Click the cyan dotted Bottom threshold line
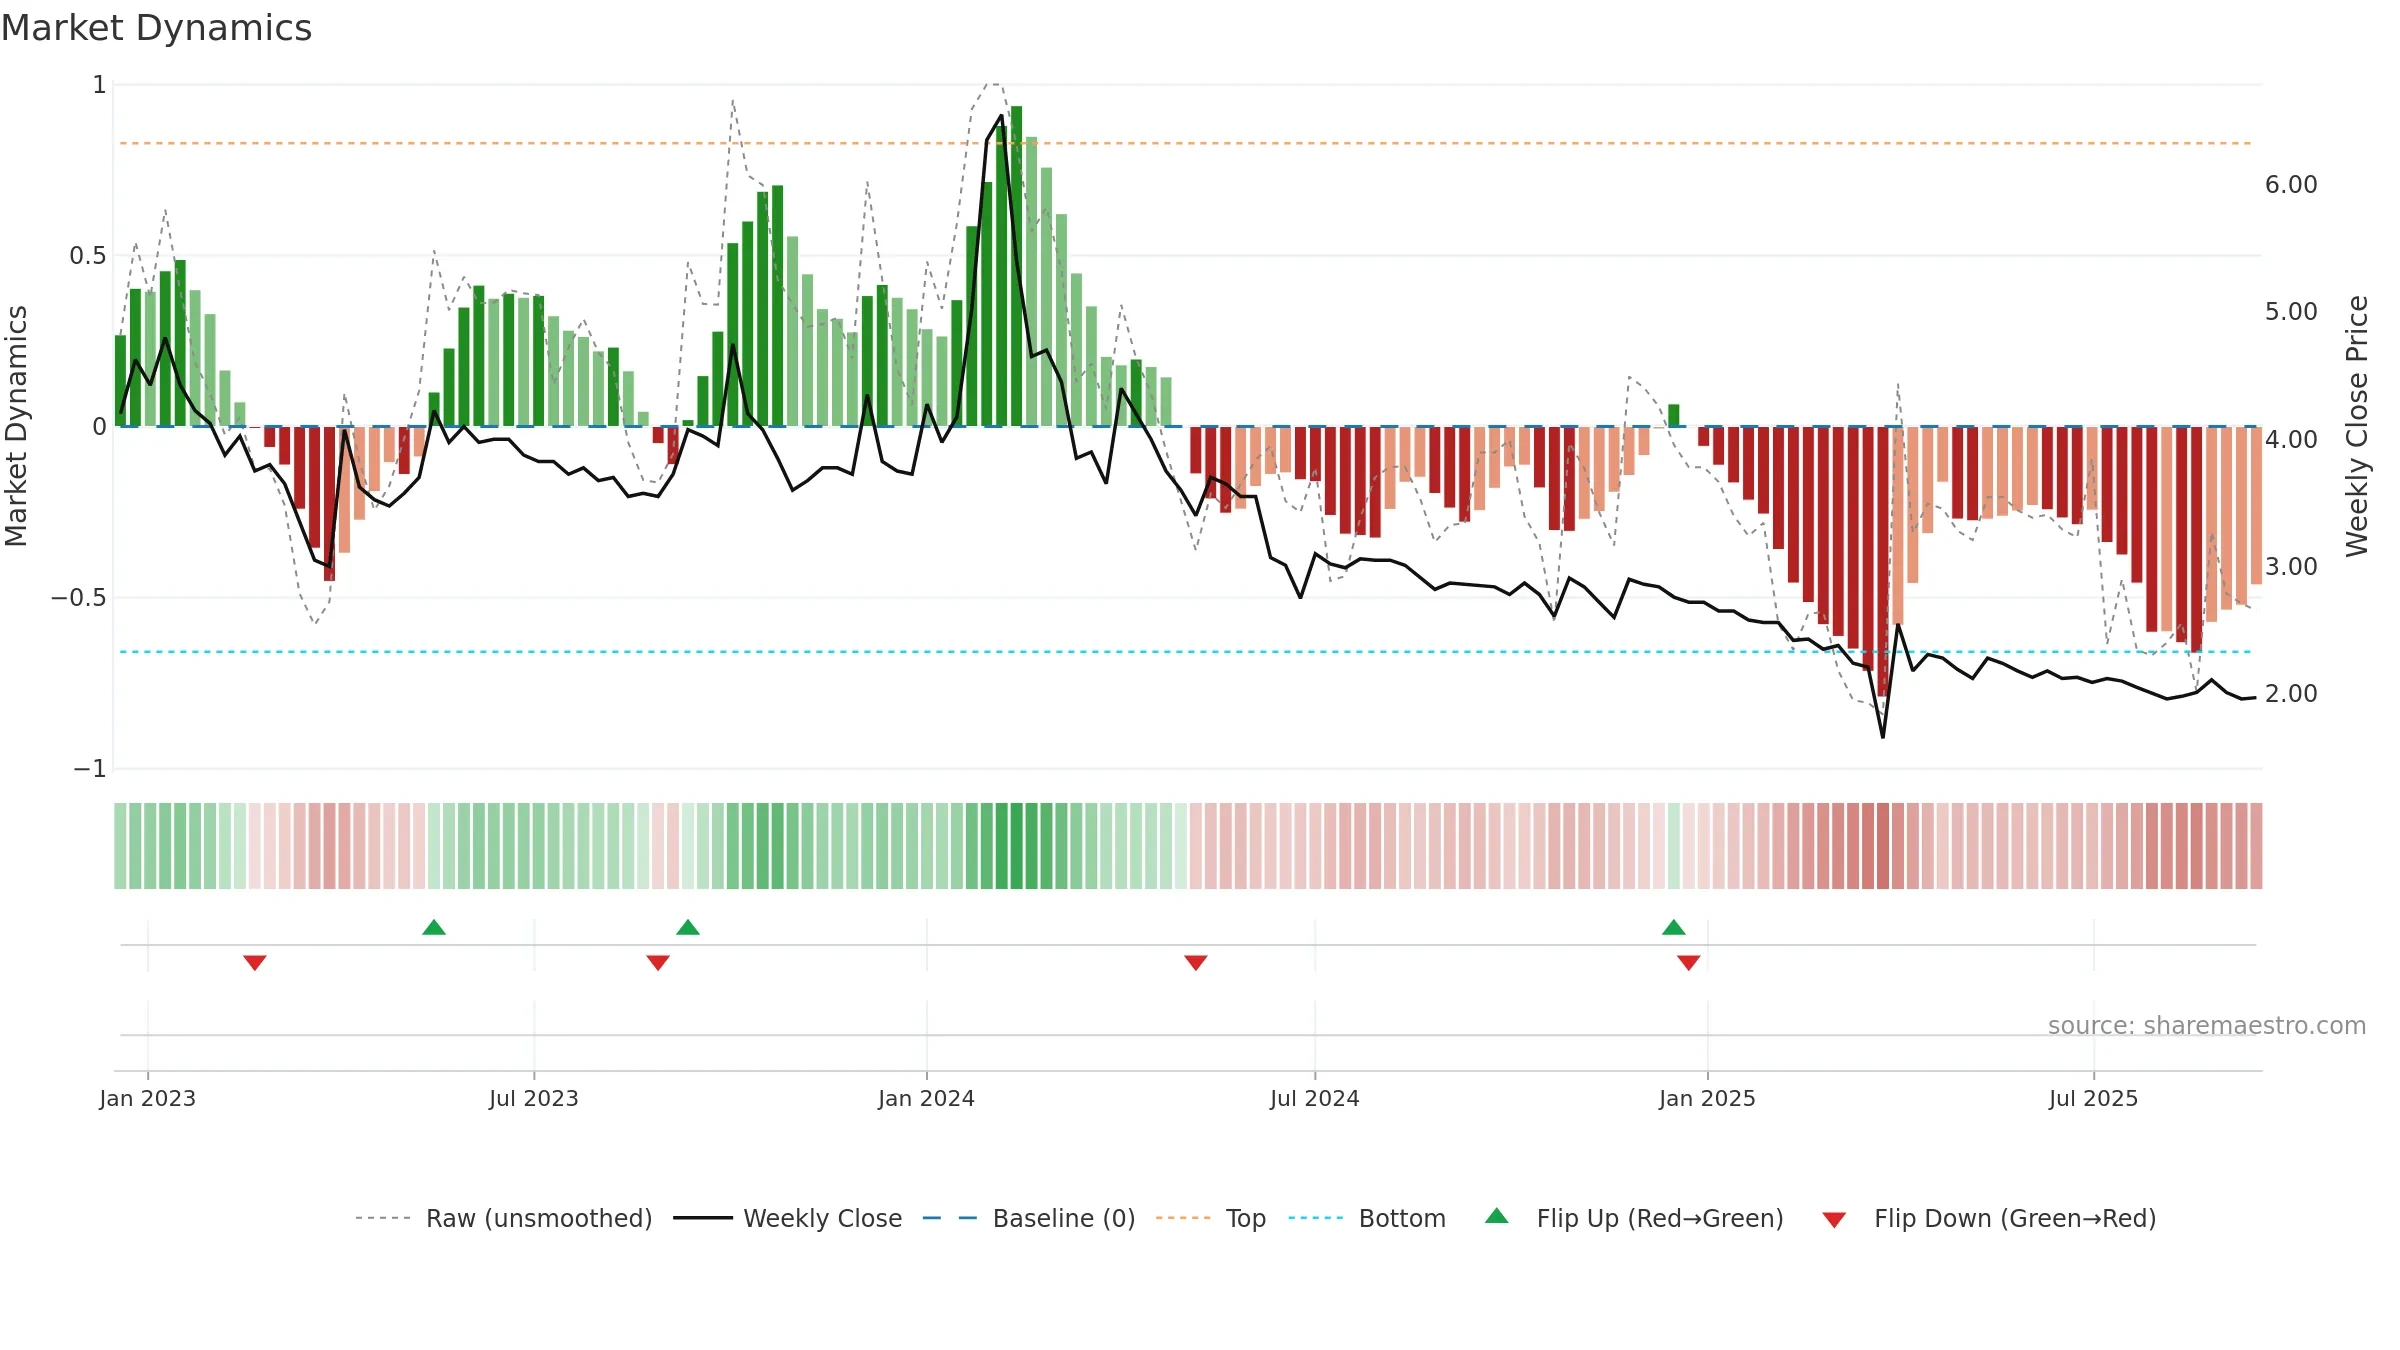 pos(1186,652)
